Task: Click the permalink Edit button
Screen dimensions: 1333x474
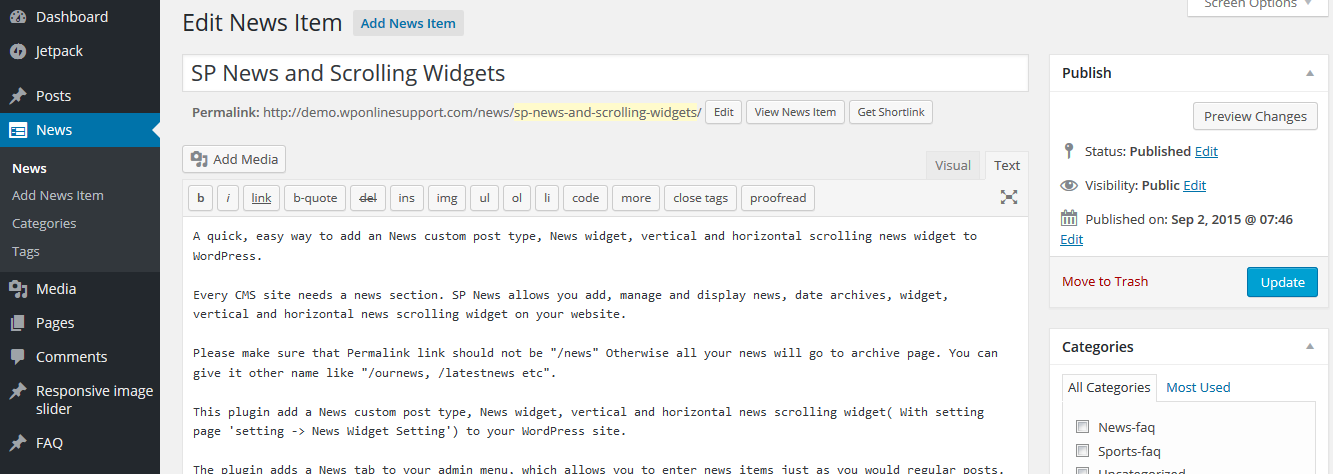Action: (723, 112)
